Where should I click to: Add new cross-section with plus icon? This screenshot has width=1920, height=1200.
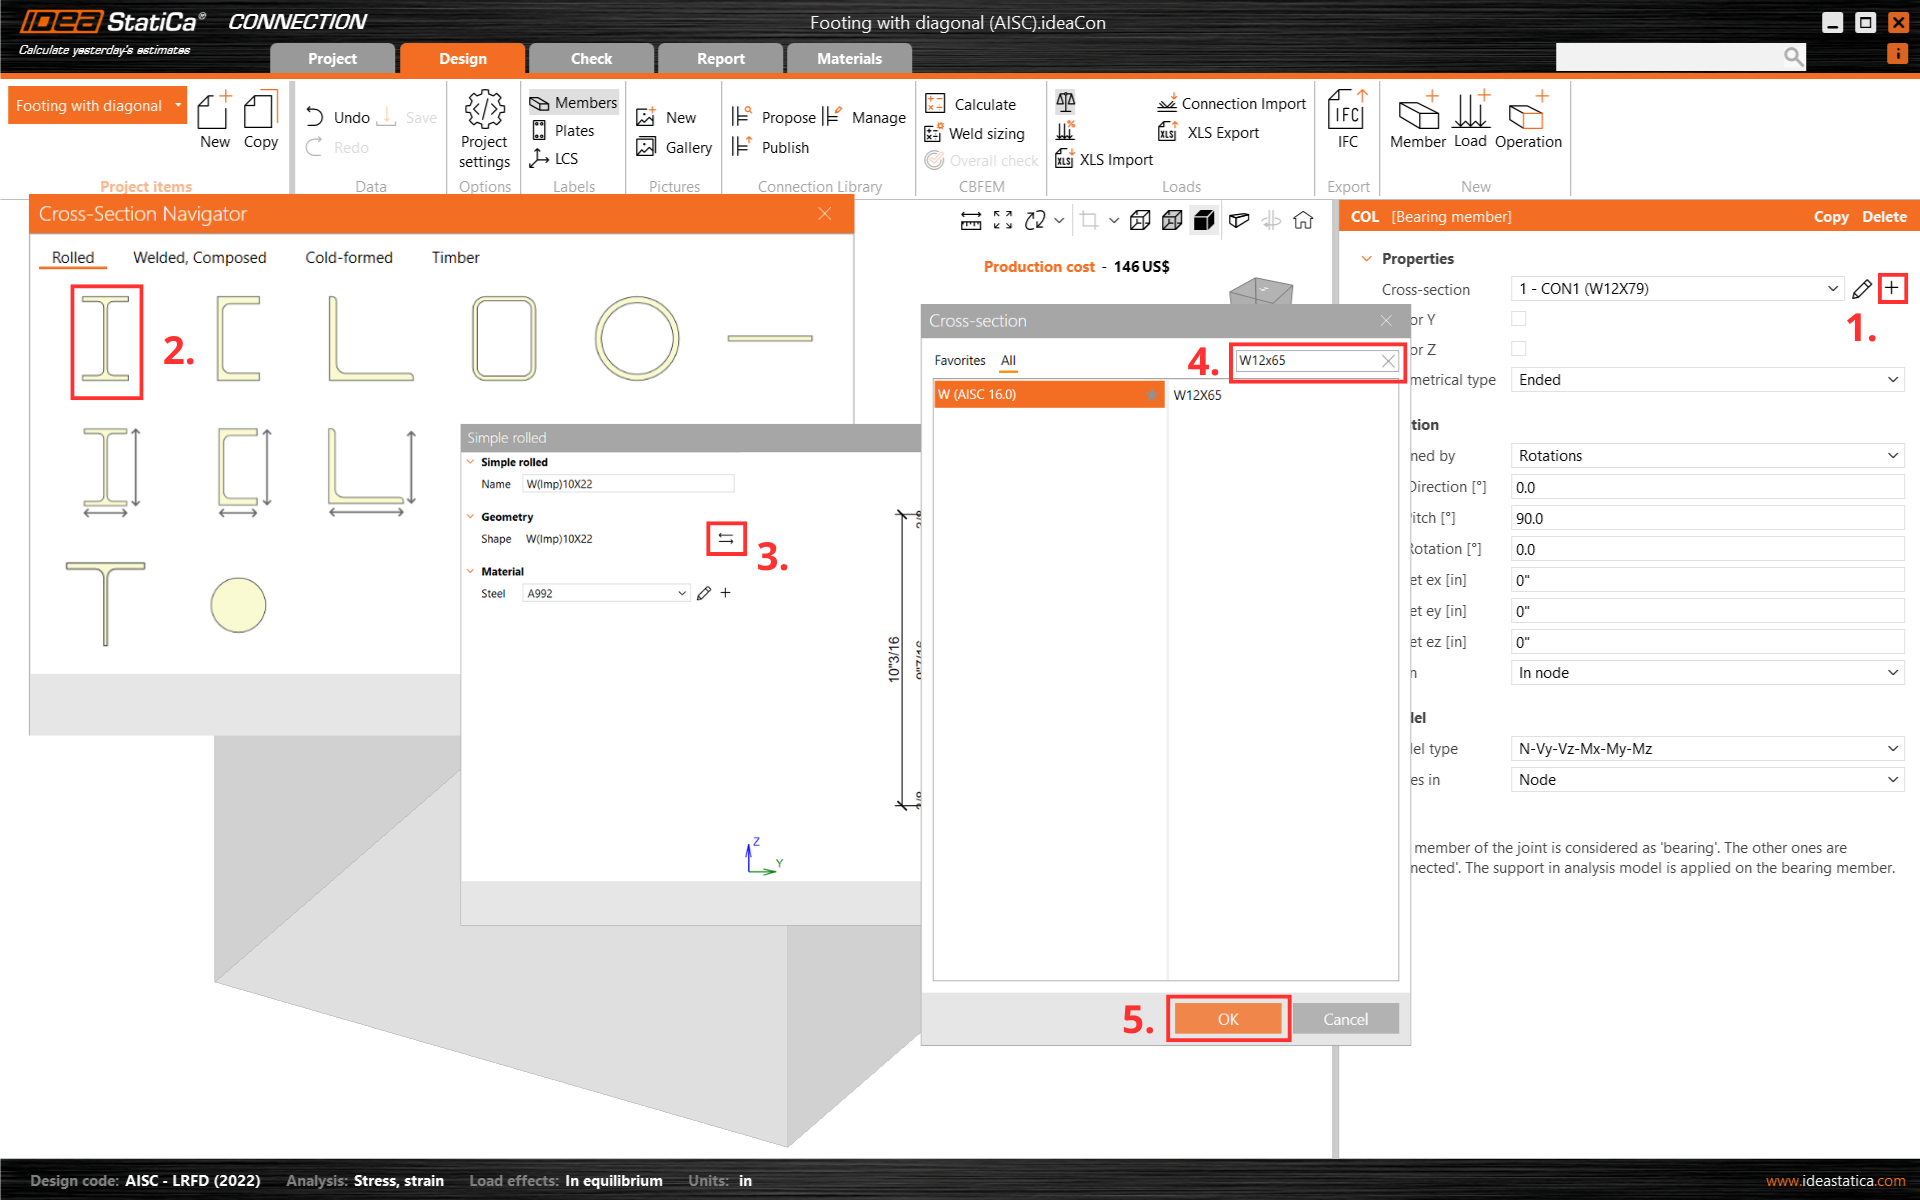click(x=1892, y=288)
